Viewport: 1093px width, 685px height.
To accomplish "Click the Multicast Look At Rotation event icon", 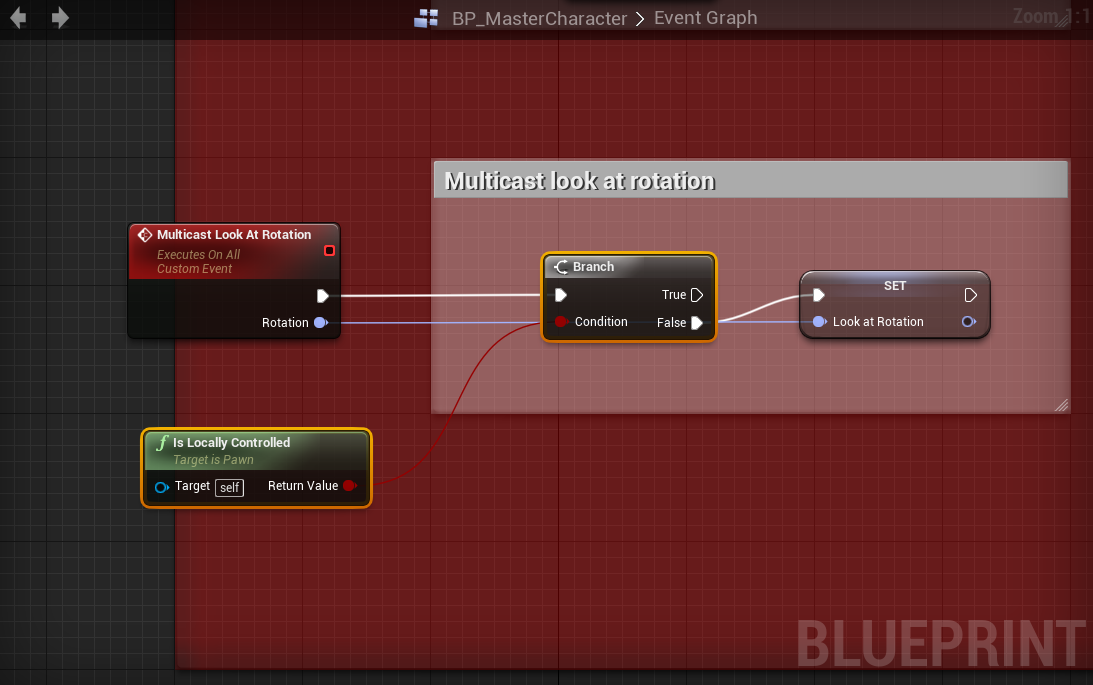I will click(145, 235).
